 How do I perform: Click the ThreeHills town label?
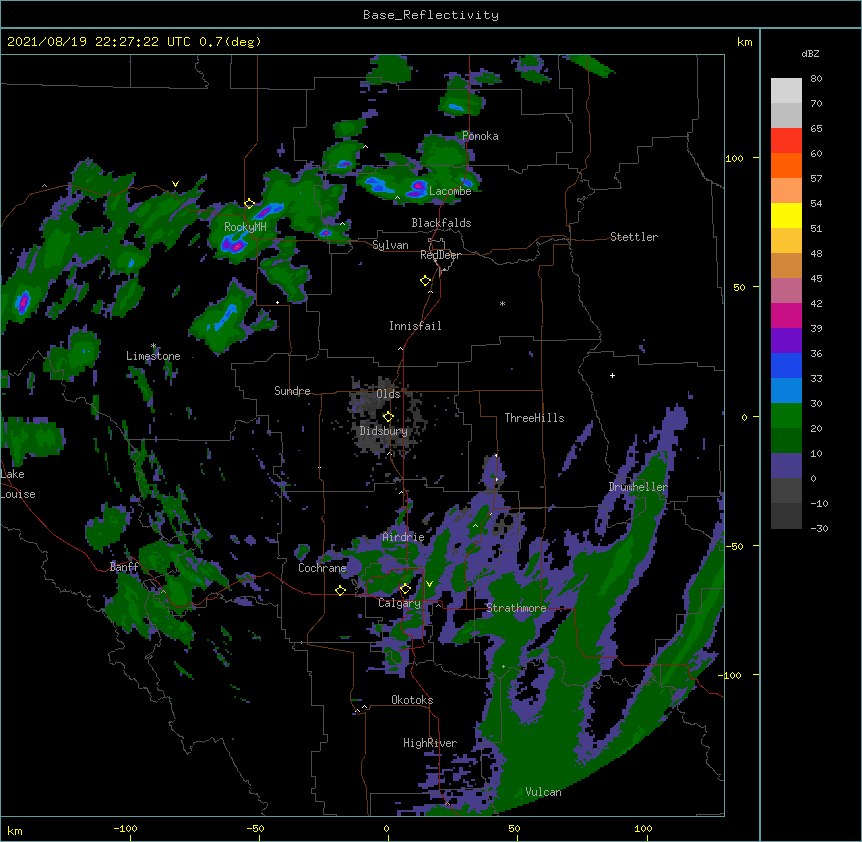point(534,418)
